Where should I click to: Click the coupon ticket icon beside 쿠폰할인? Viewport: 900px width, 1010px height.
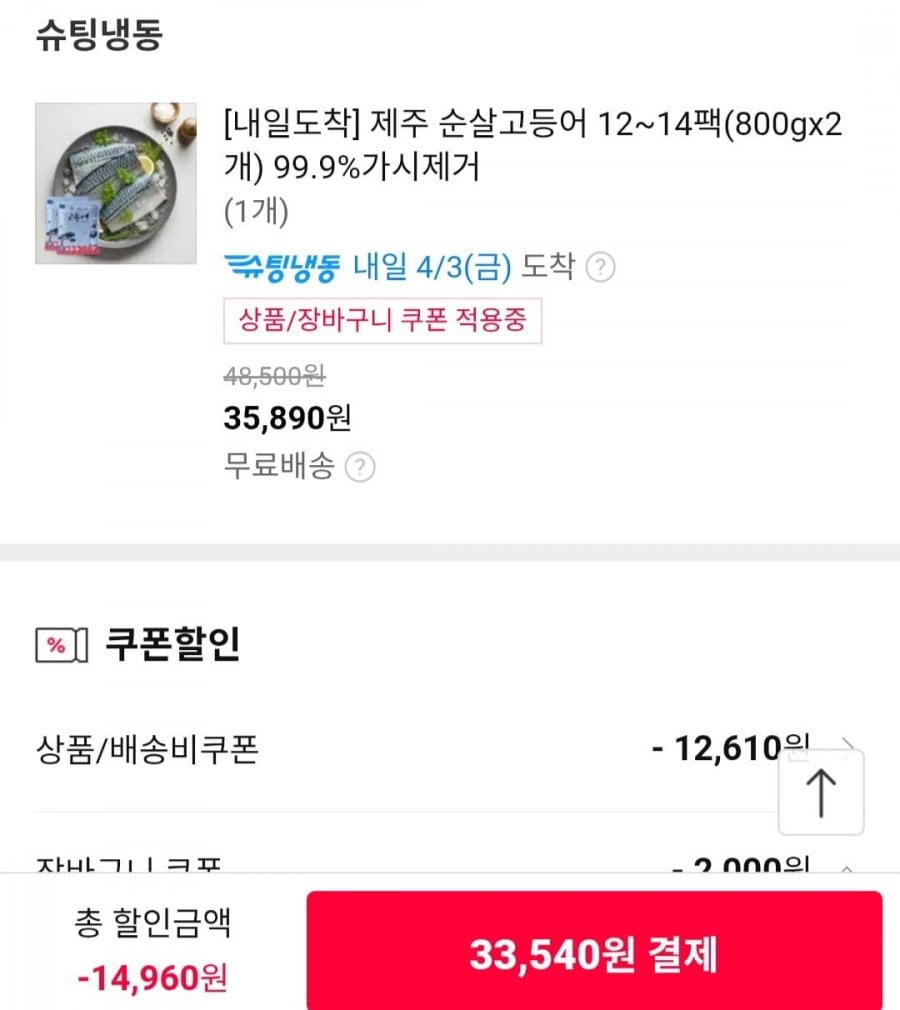(62, 646)
